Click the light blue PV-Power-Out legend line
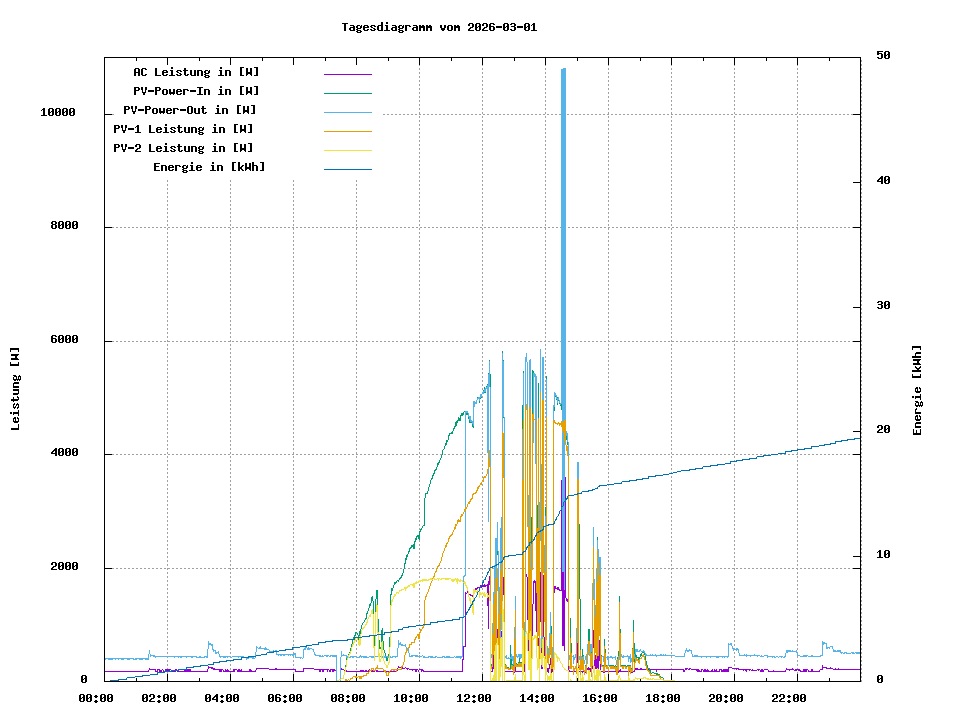Image resolution: width=960 pixels, height=720 pixels. [347, 112]
